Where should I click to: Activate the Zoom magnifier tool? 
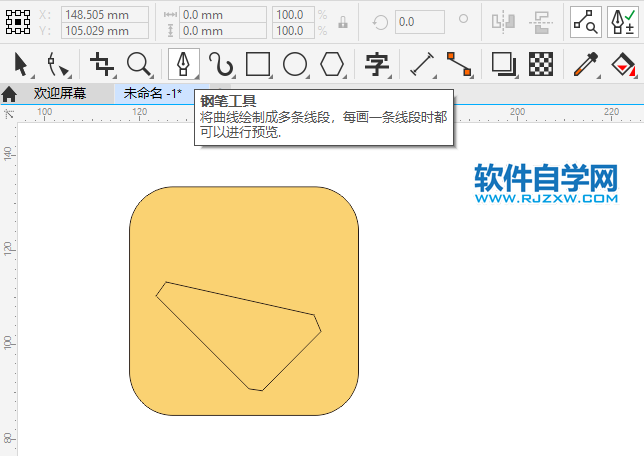click(x=139, y=65)
